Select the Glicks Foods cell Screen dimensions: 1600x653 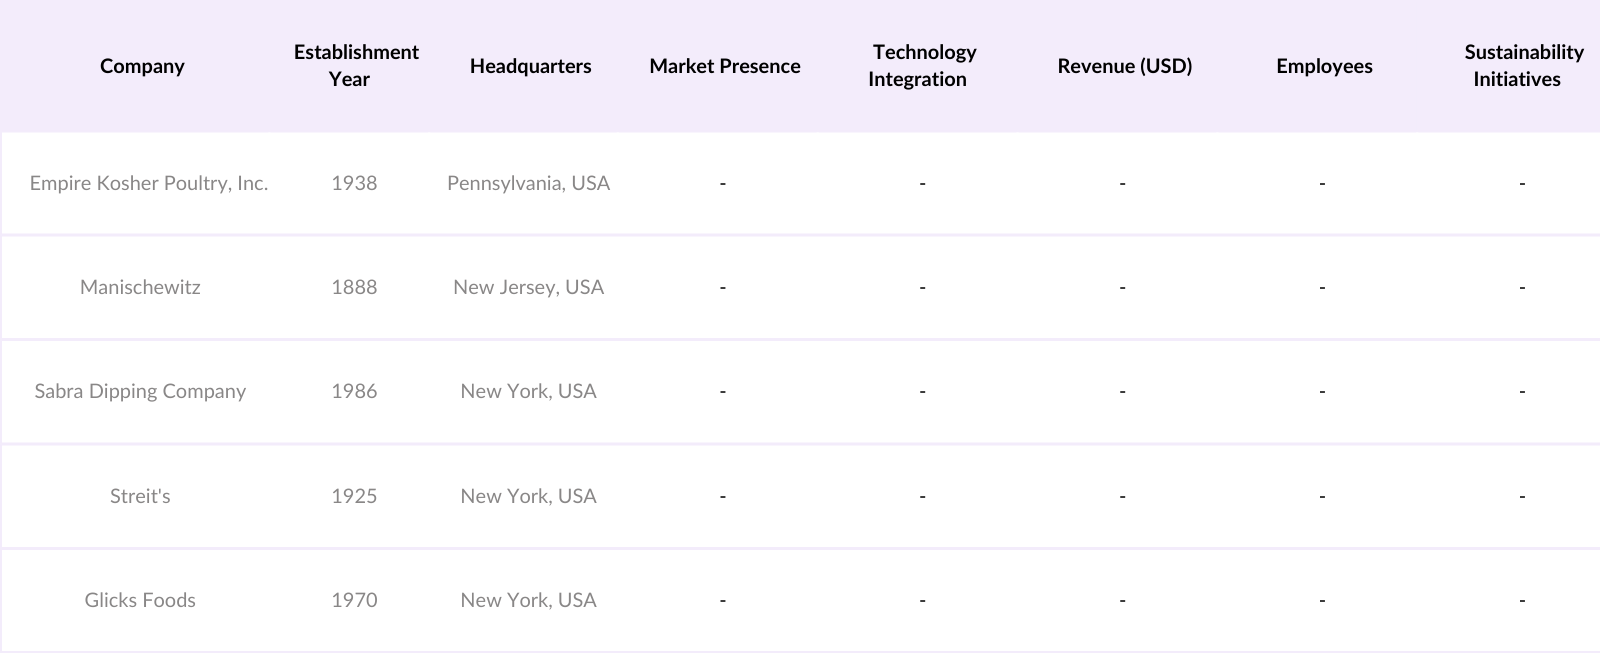pos(140,600)
